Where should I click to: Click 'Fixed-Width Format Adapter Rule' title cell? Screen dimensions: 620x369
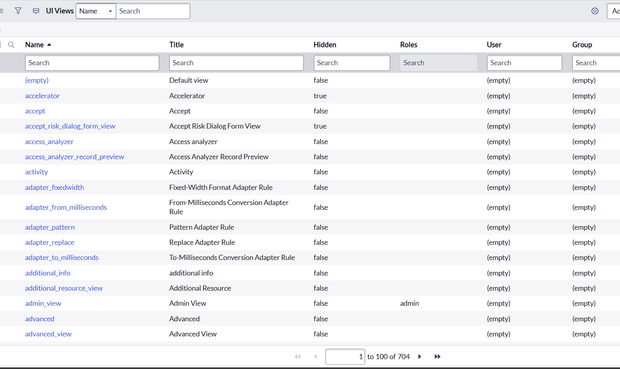[221, 187]
